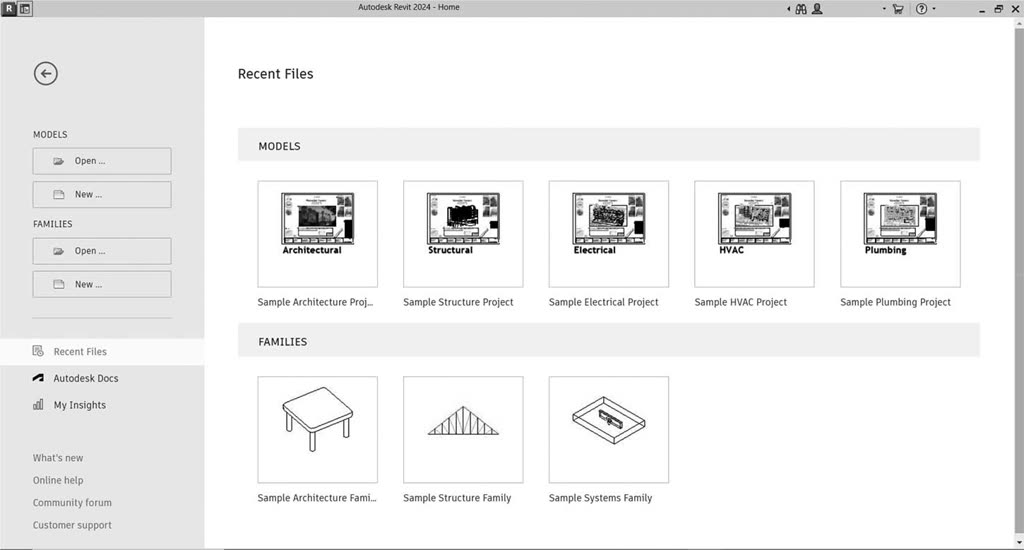Click the user sign-in profile icon
1024x550 pixels.
pos(817,9)
